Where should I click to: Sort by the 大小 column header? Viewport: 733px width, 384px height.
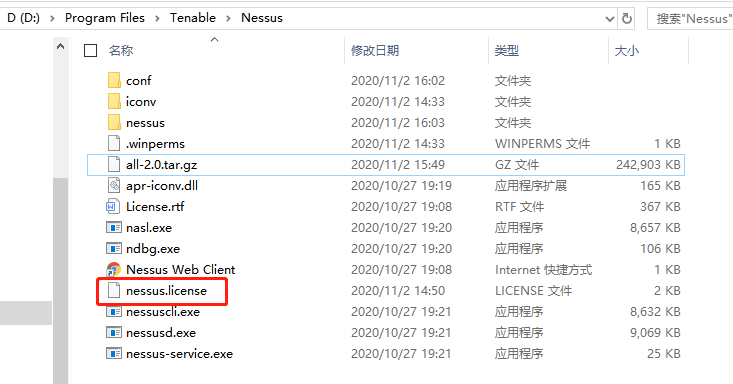pos(627,51)
